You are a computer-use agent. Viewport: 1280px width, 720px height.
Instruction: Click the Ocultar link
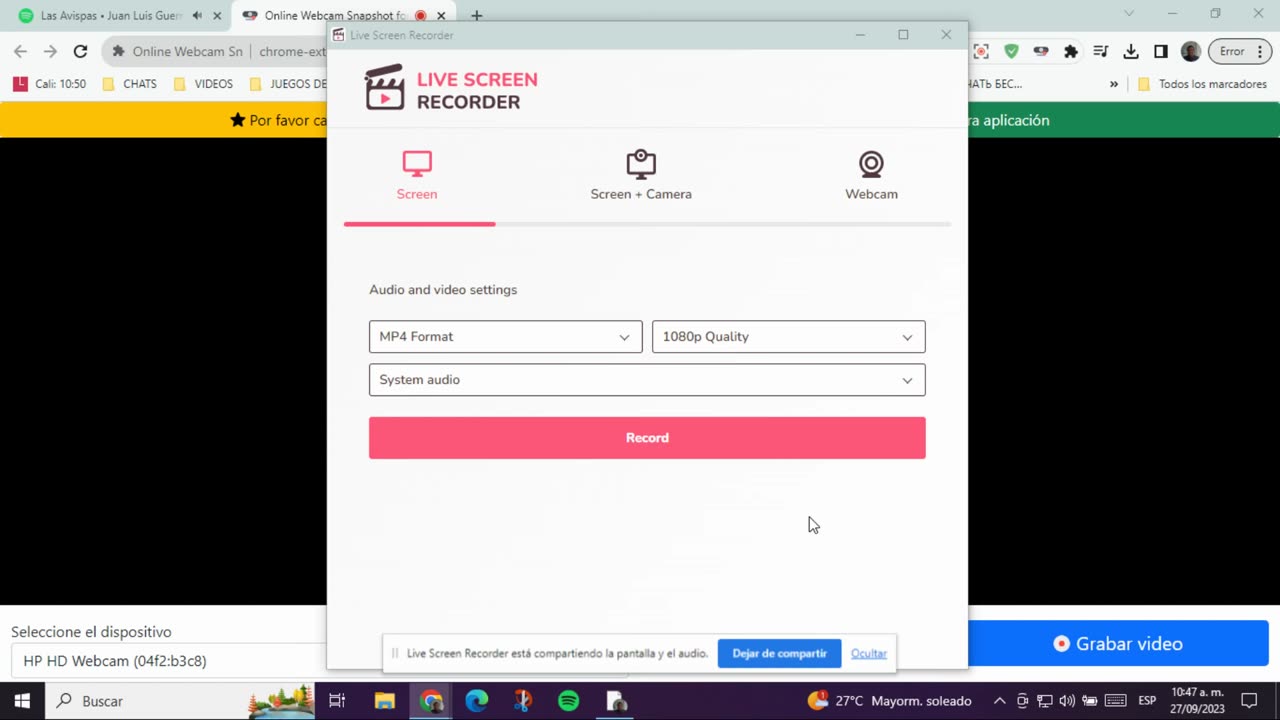coord(869,654)
